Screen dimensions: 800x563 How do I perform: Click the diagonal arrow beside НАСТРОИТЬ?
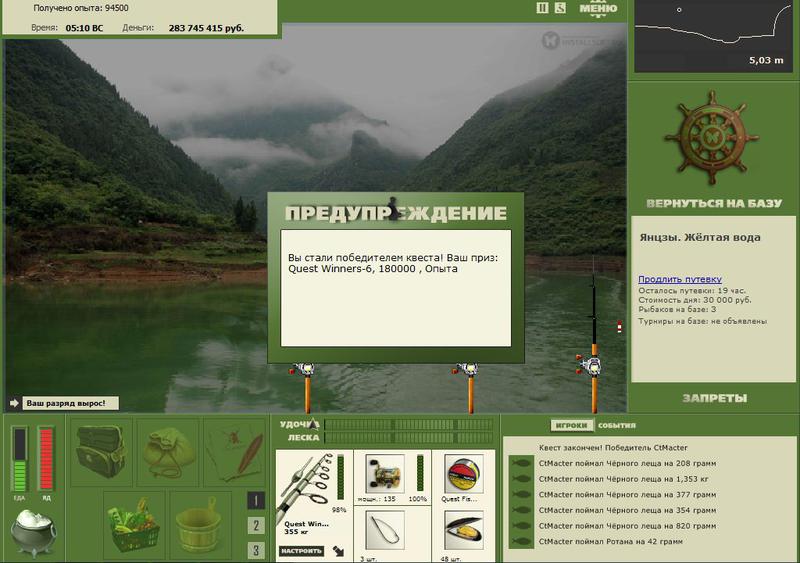tap(338, 551)
